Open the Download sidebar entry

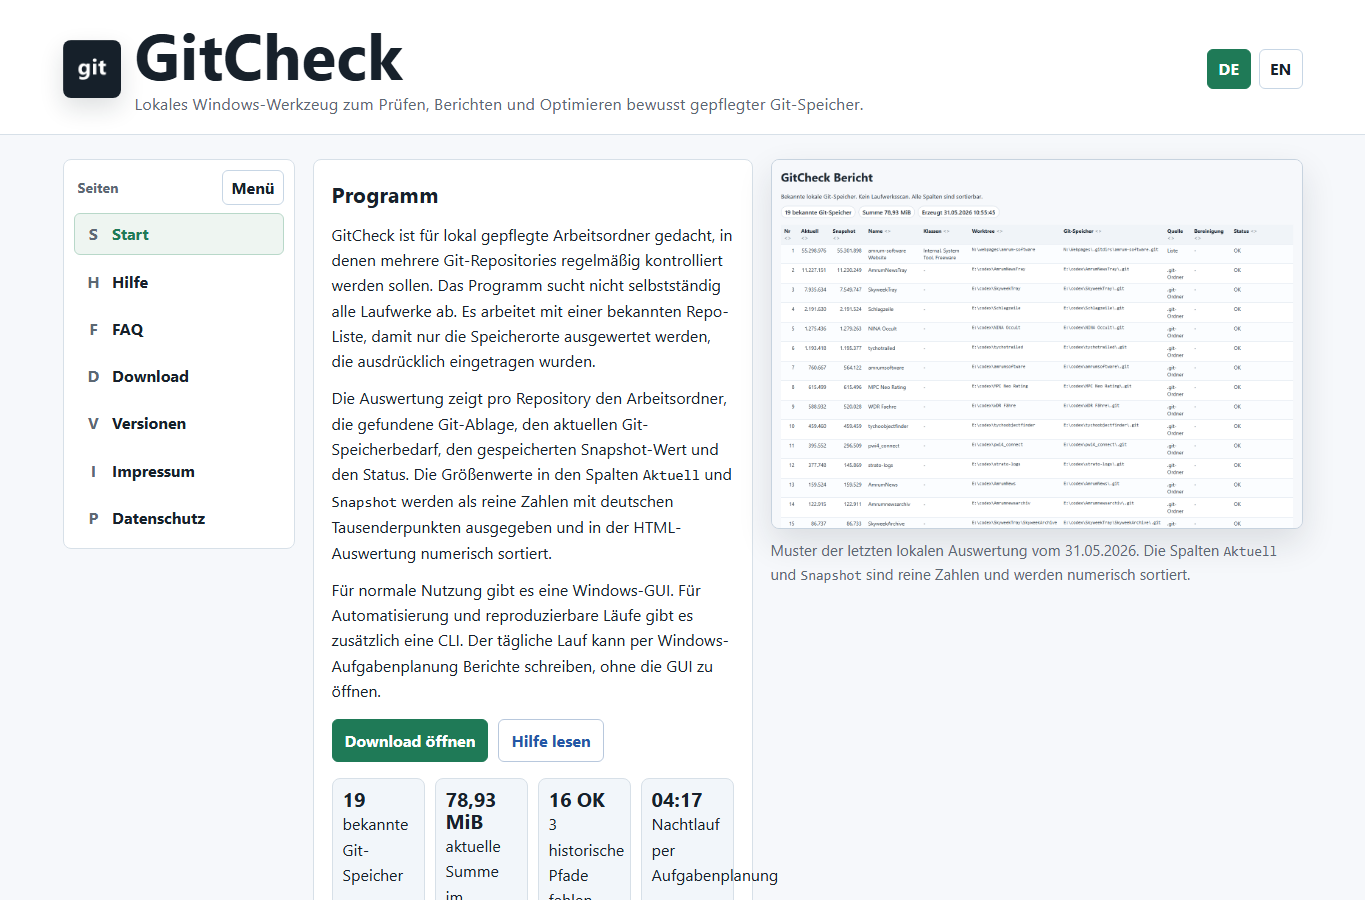point(179,376)
